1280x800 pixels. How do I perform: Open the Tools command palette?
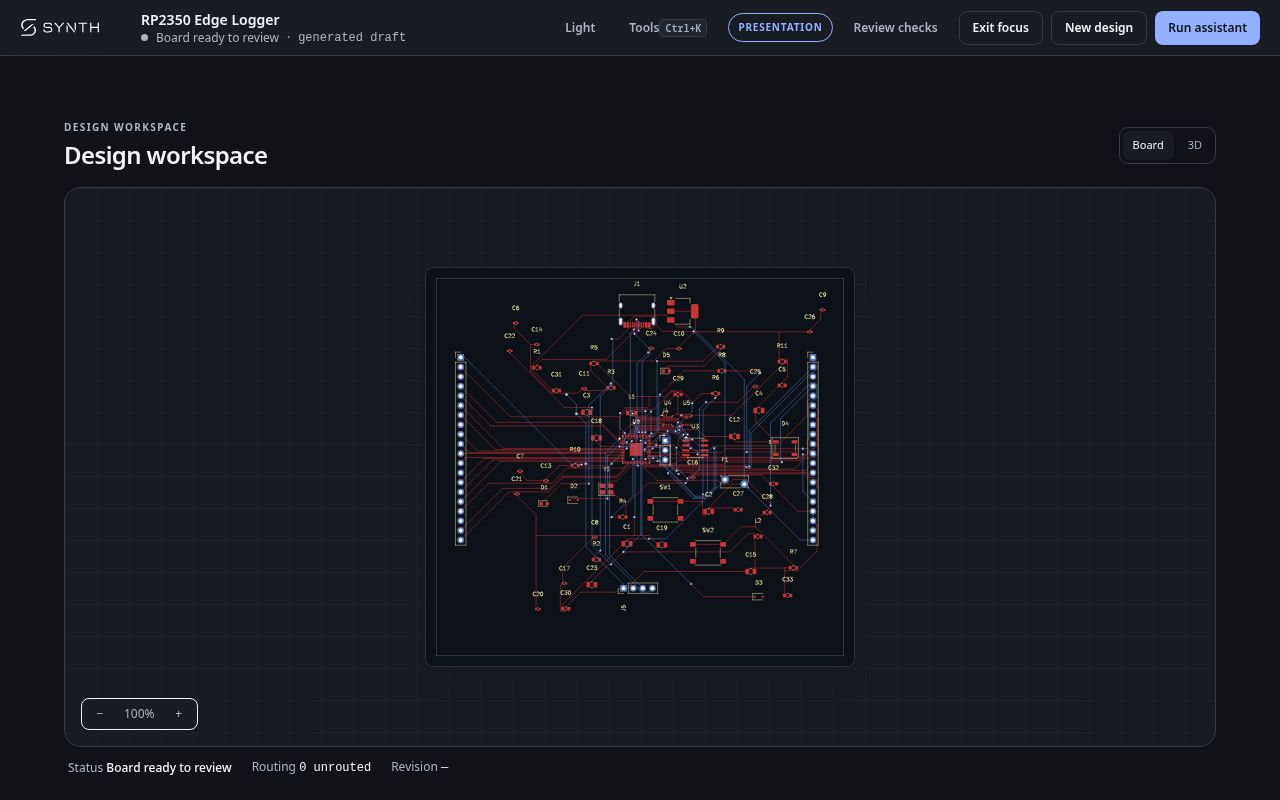point(667,27)
